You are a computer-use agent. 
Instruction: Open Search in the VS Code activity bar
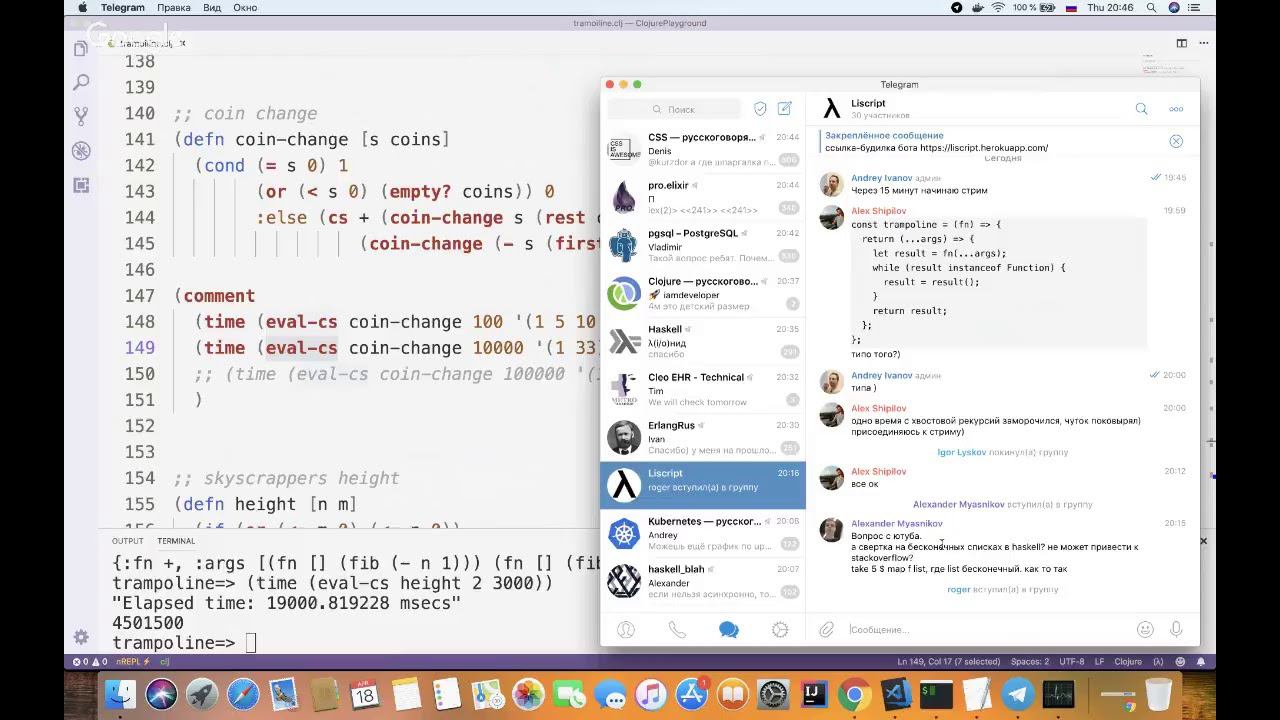81,82
